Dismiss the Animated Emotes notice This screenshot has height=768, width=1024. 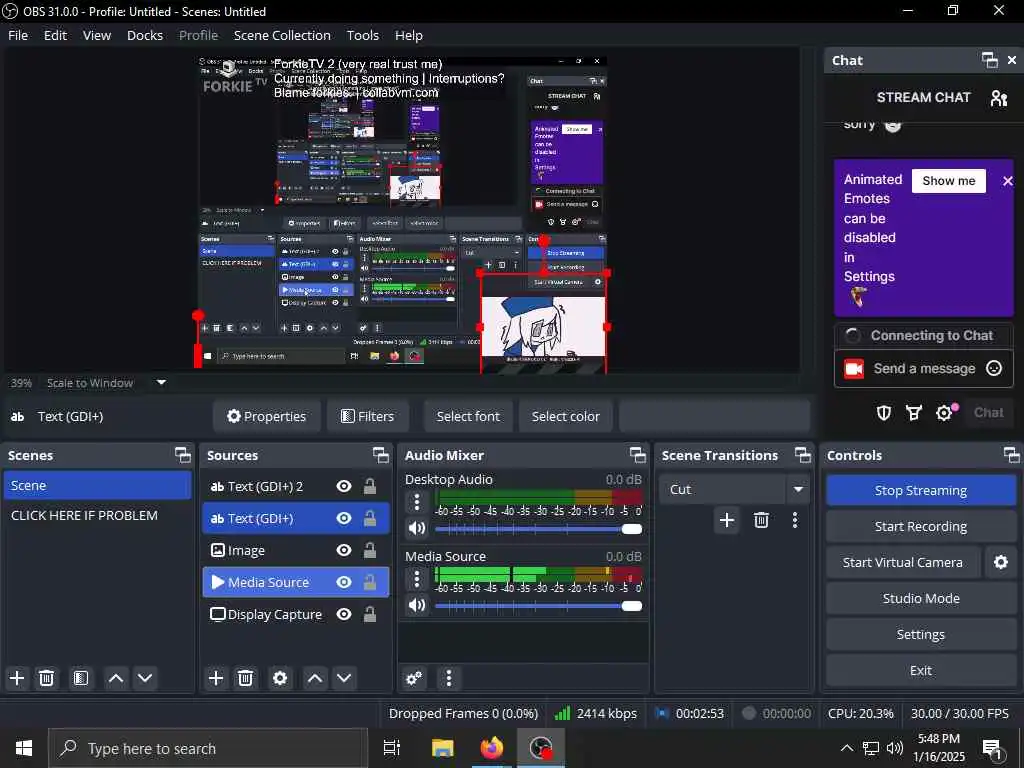[x=1008, y=181]
